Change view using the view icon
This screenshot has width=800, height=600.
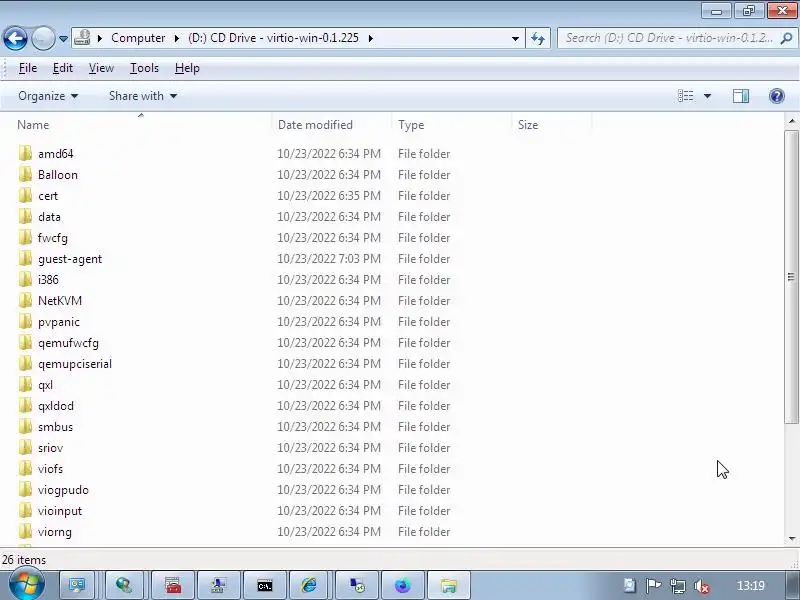click(685, 96)
